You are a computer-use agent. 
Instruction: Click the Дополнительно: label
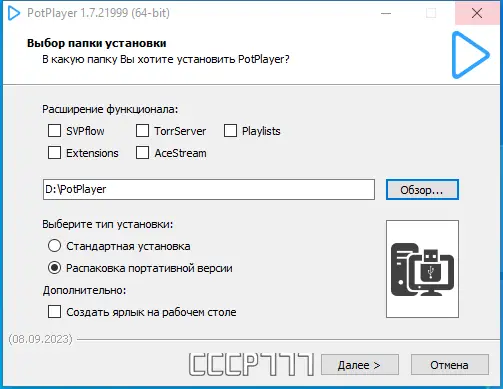point(84,290)
